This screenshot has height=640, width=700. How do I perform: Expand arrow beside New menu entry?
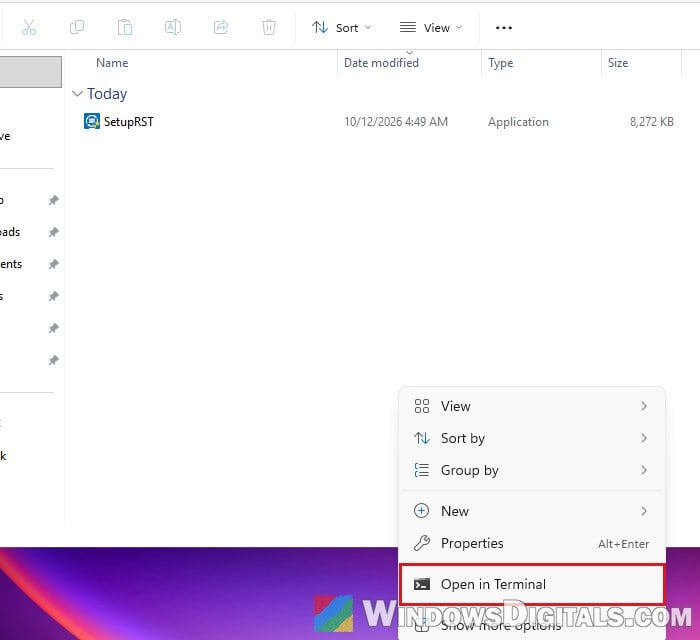coord(644,511)
